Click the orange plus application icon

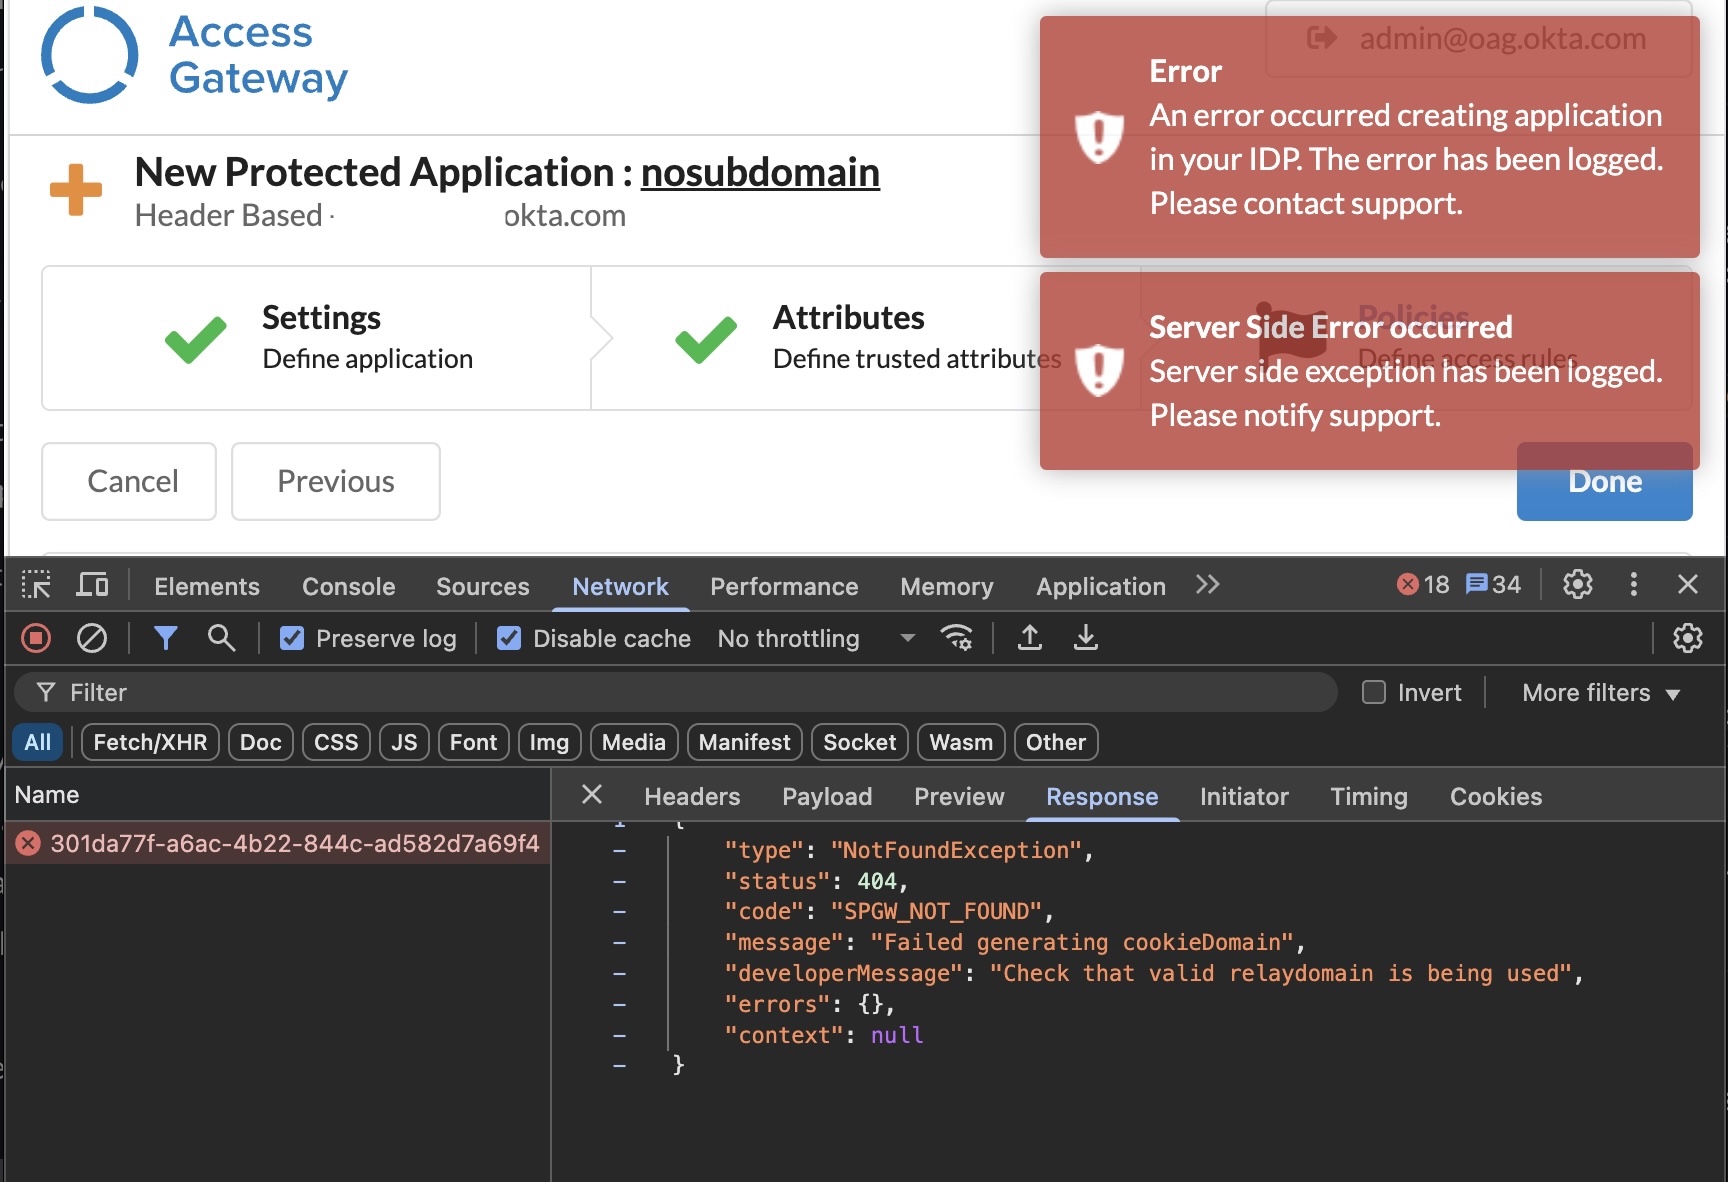click(x=76, y=190)
